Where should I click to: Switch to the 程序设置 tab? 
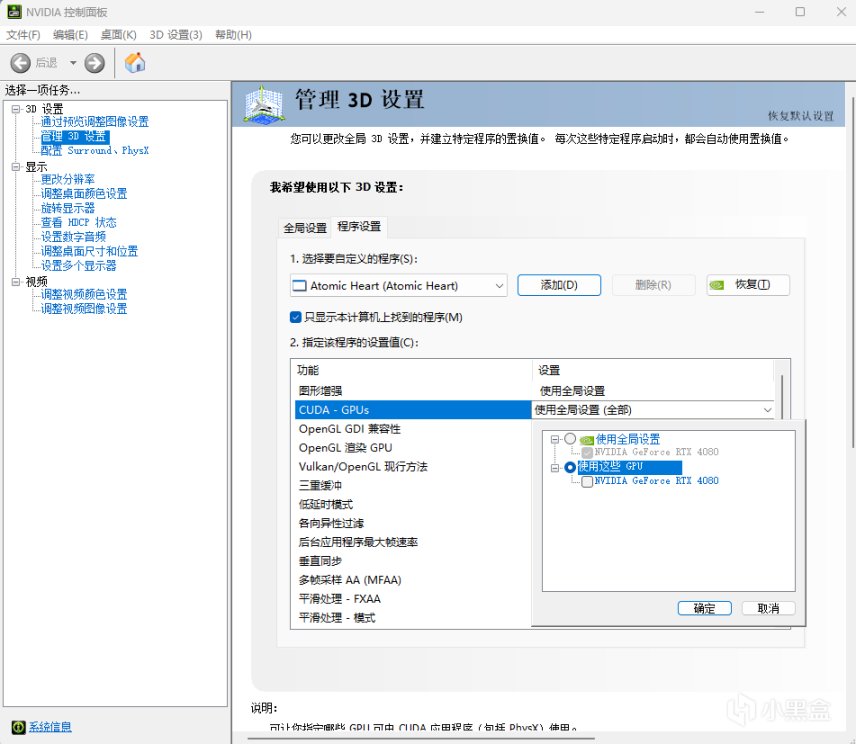pyautogui.click(x=359, y=226)
